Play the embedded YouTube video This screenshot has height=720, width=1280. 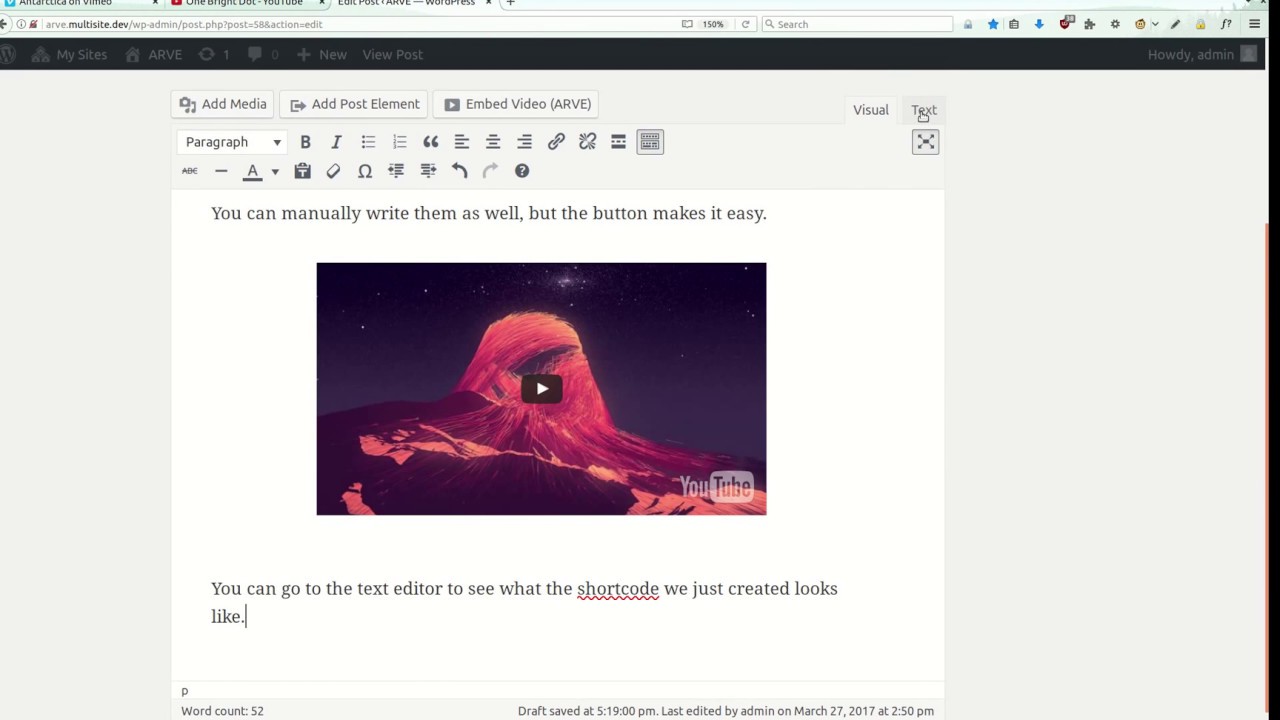(x=541, y=389)
